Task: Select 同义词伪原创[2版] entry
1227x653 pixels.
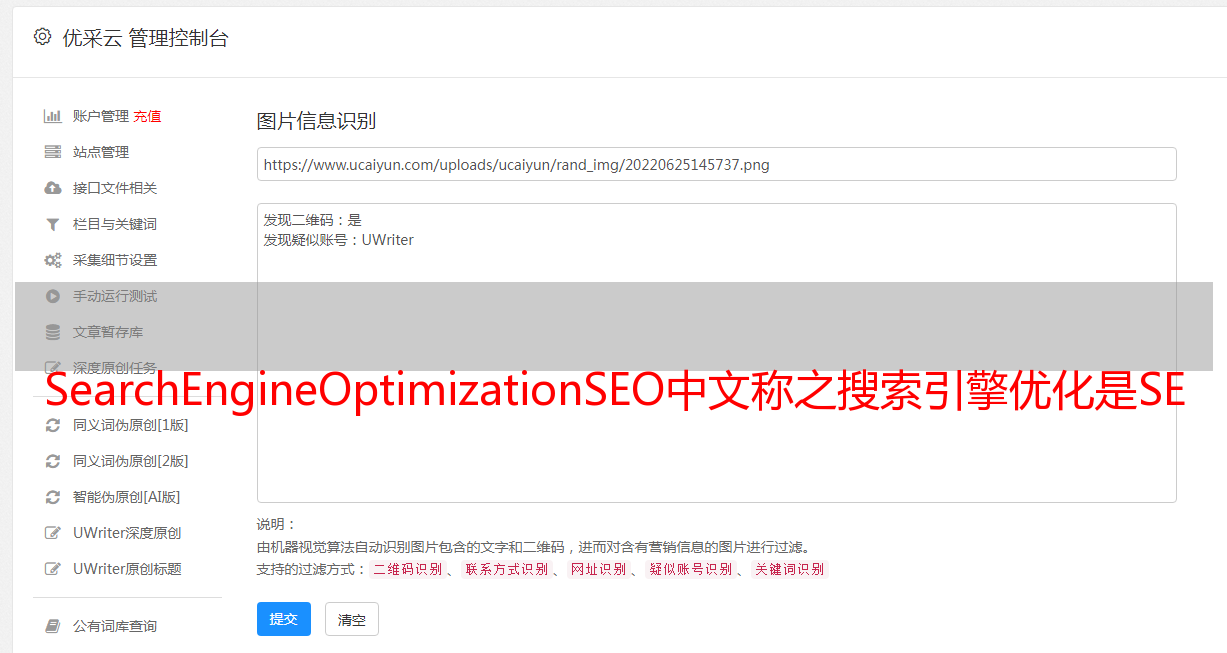Action: click(131, 461)
